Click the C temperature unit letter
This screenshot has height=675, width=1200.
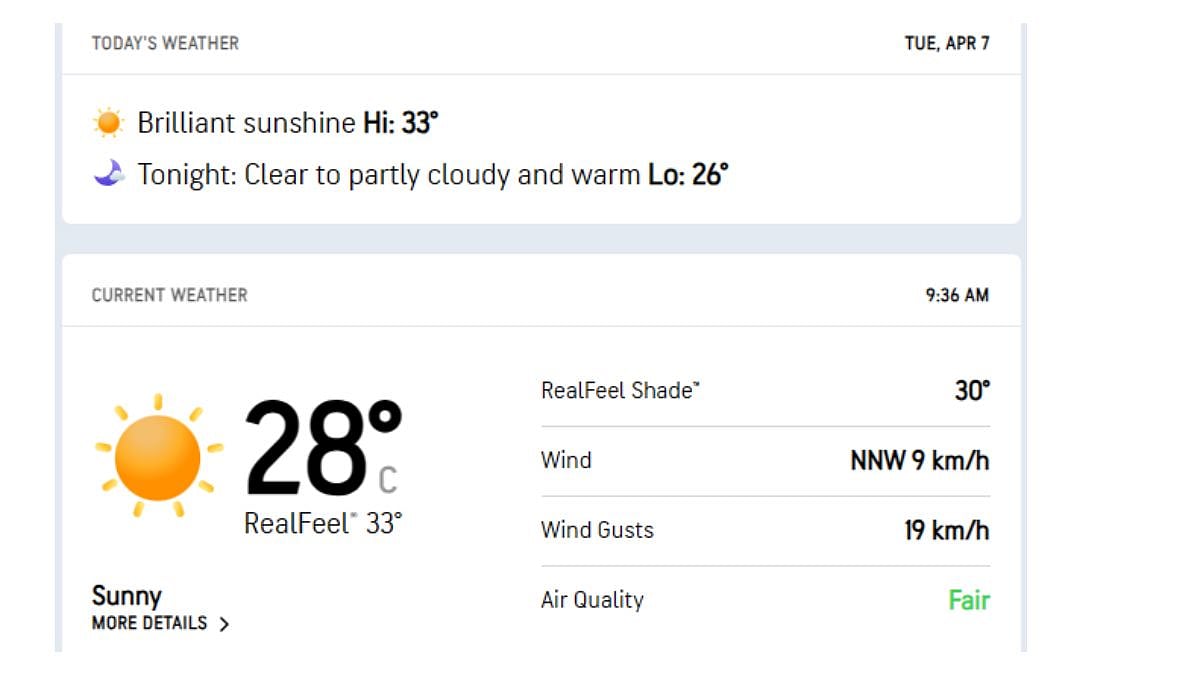point(387,481)
